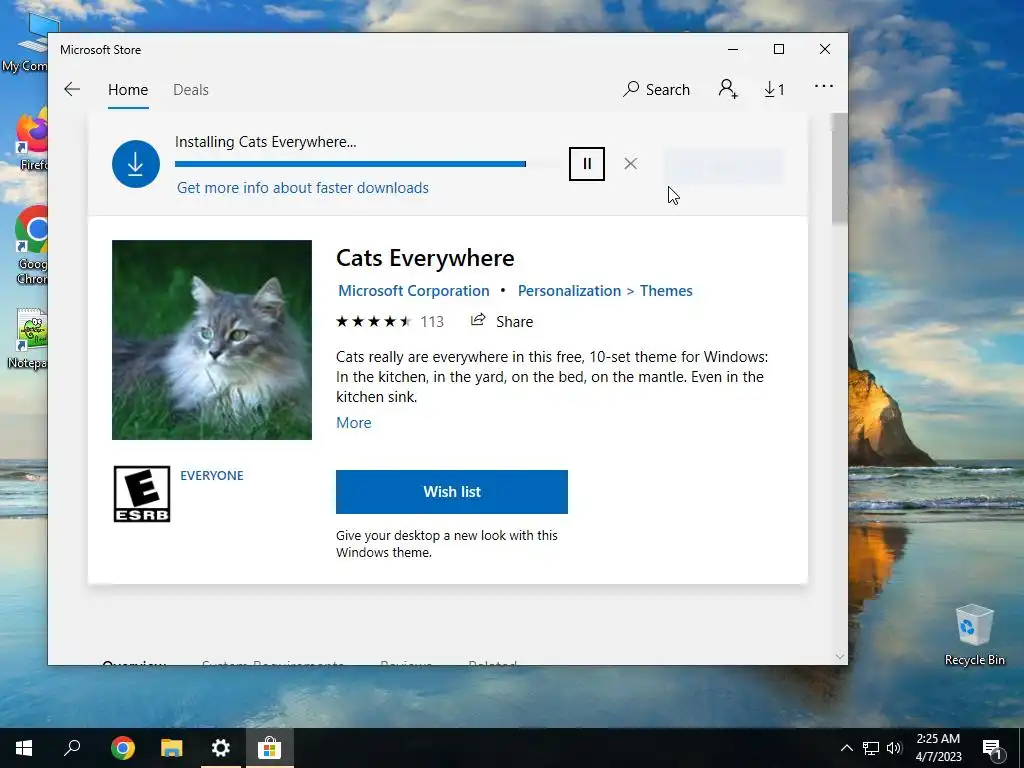Open the See more ellipsis menu
Viewport: 1024px width, 768px height.
click(824, 86)
